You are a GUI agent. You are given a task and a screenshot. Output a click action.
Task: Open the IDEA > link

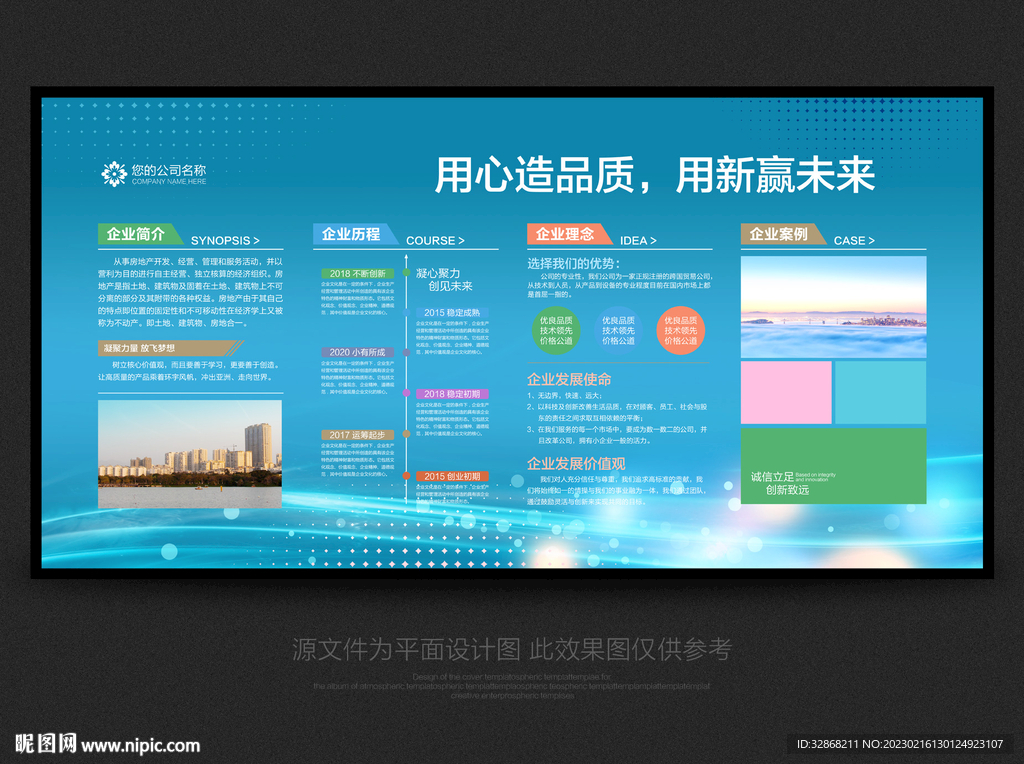pos(638,240)
